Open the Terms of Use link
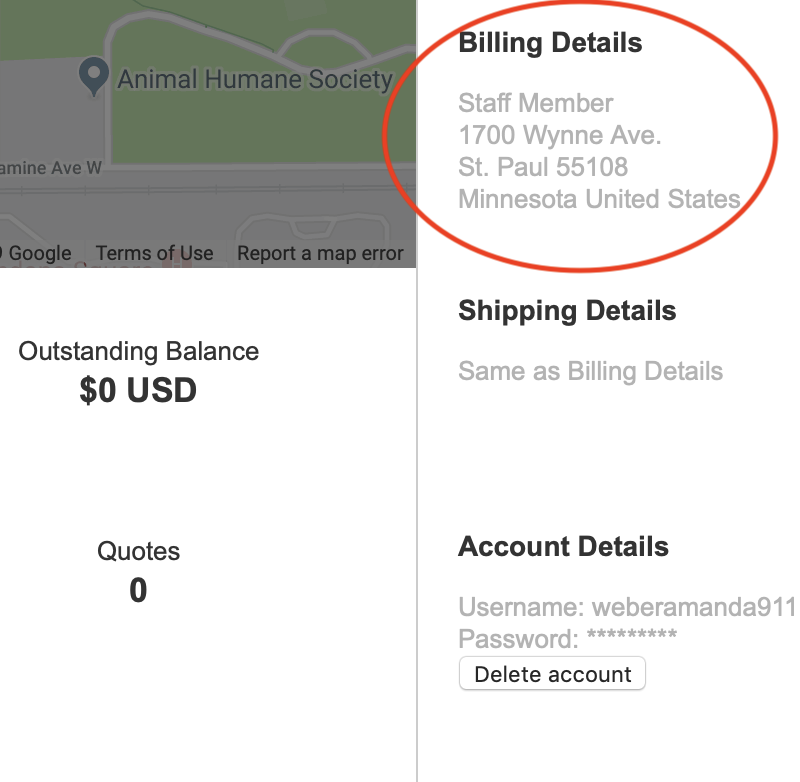This screenshot has height=782, width=800. [x=154, y=253]
